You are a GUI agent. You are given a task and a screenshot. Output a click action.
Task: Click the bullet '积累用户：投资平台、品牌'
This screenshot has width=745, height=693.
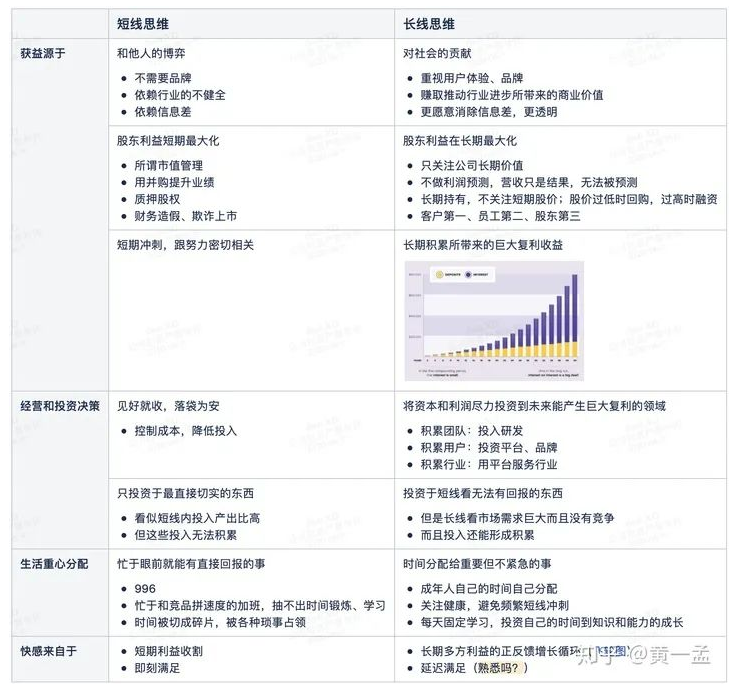point(489,447)
